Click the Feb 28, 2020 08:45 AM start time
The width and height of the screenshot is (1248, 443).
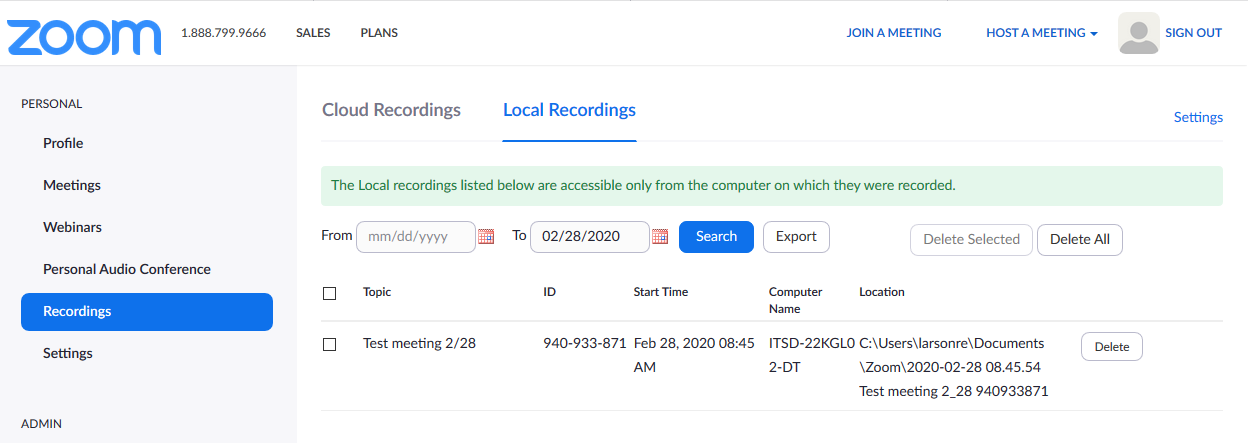click(x=694, y=355)
